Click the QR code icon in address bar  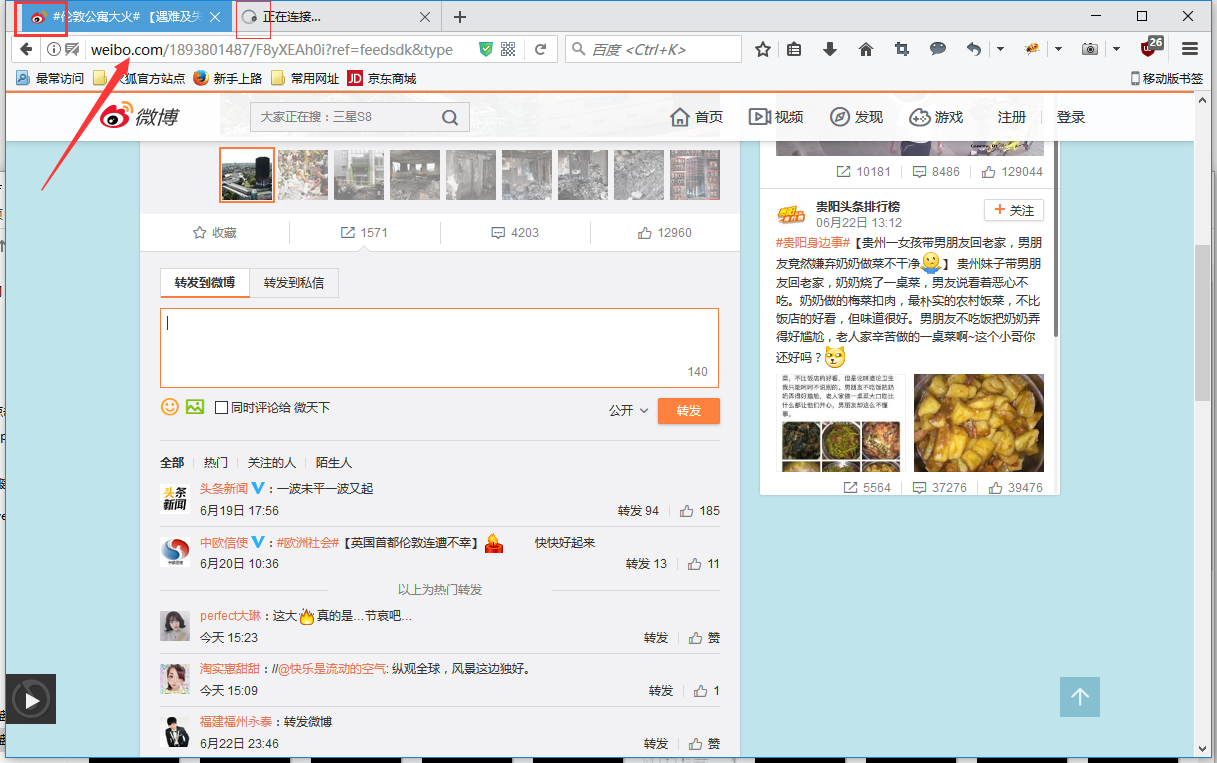coord(508,49)
